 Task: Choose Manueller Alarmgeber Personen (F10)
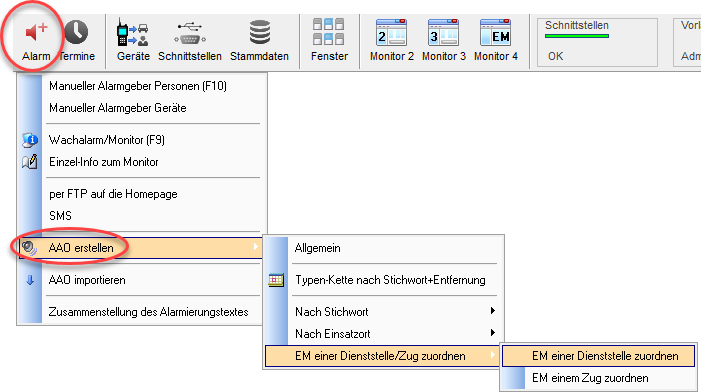click(138, 86)
